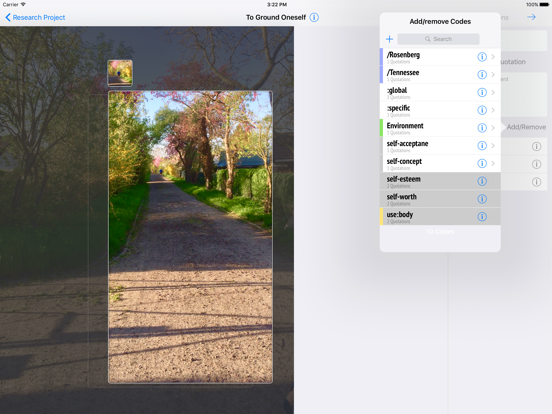
Task: Expand the /Tennessee row chevron
Action: click(493, 75)
